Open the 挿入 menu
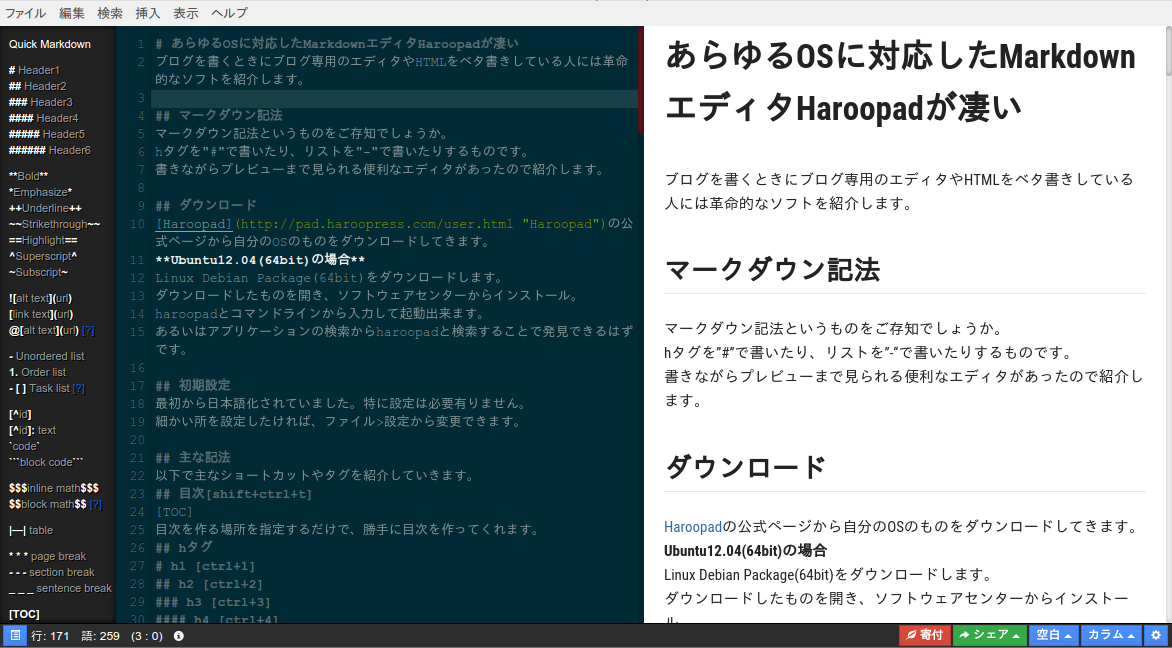Screen dimensions: 1172x648 148,13
